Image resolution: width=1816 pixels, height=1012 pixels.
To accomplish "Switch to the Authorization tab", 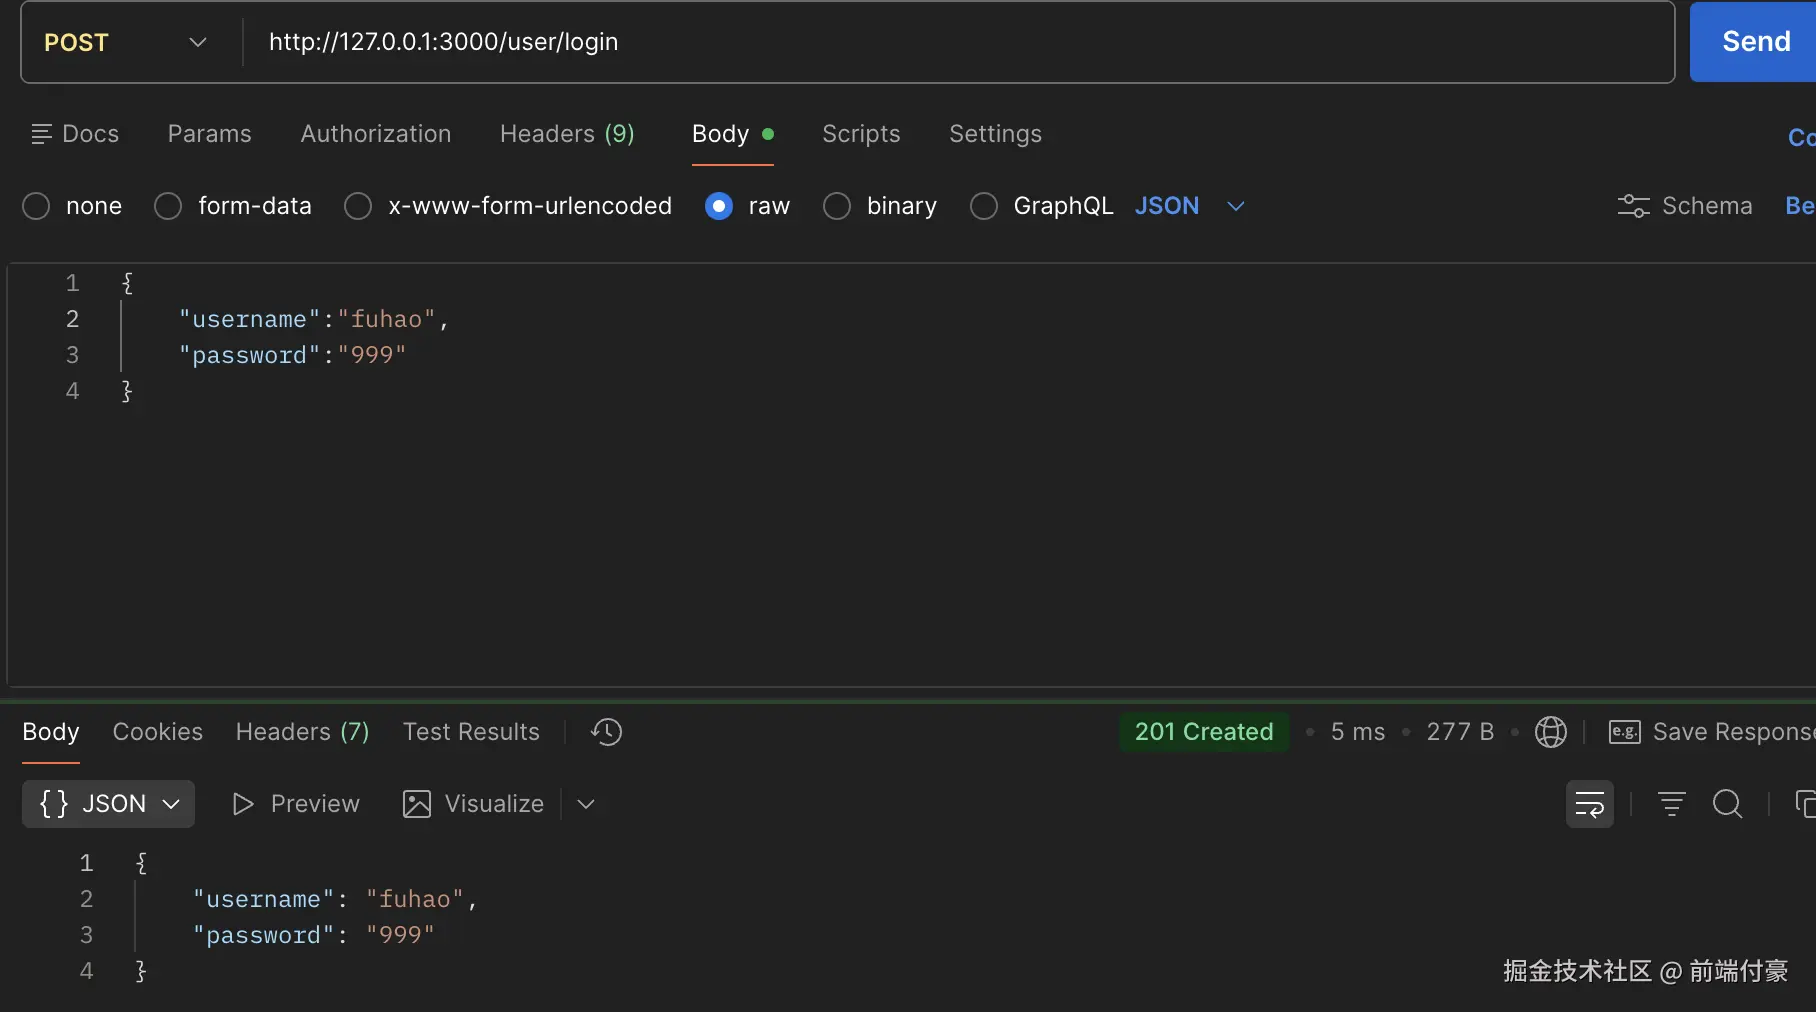I will [x=375, y=134].
